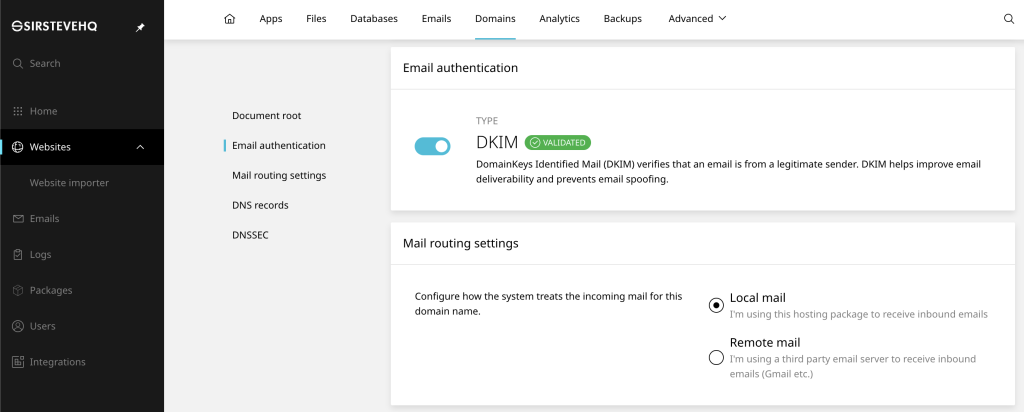Open the Emails tab in top navigation
This screenshot has width=1024, height=412.
(436, 19)
